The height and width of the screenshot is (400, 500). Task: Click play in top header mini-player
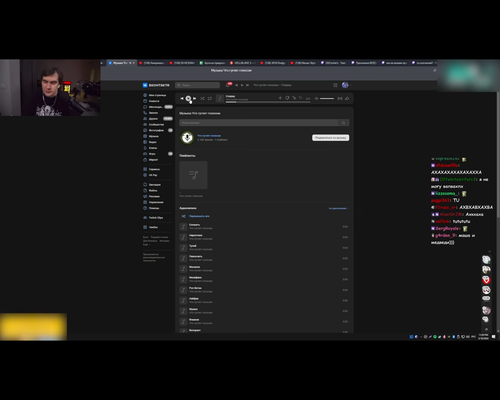tap(242, 85)
